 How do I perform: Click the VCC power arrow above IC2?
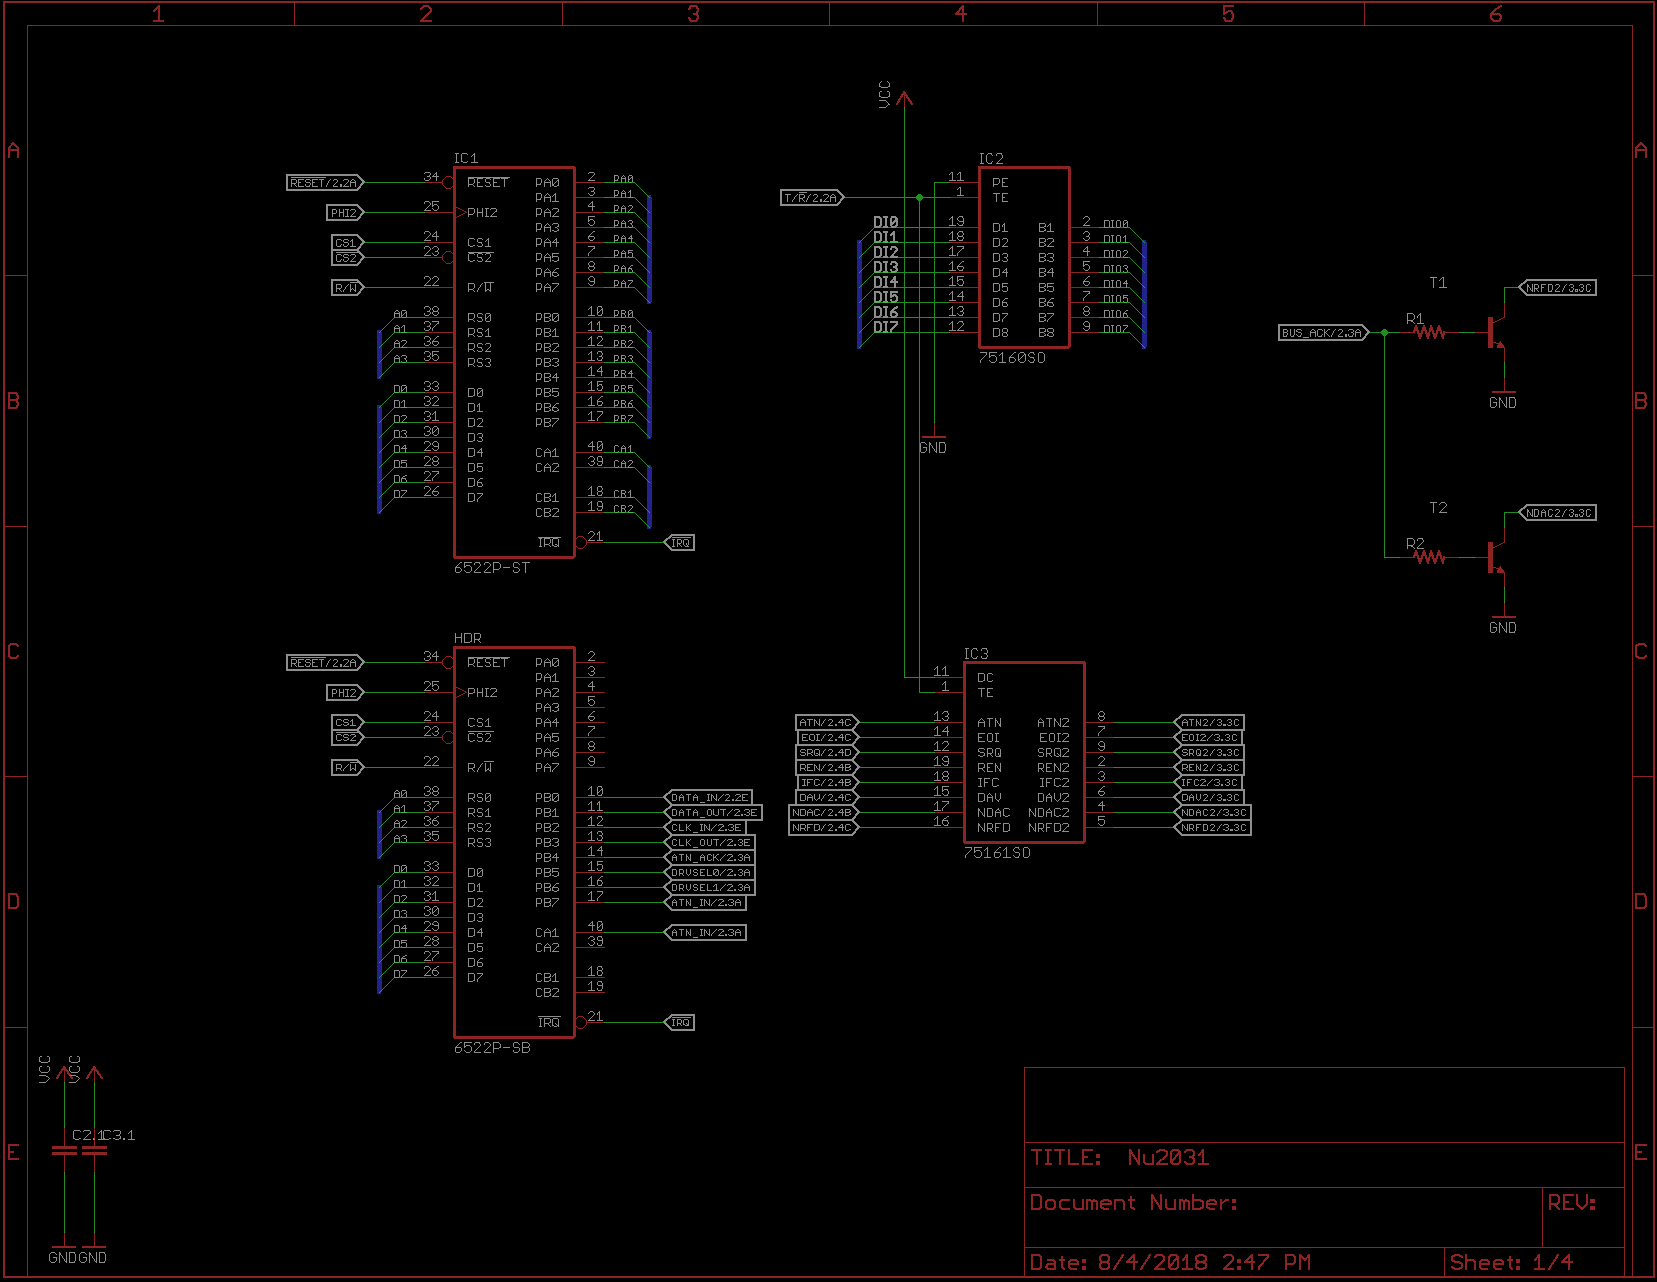pos(906,100)
